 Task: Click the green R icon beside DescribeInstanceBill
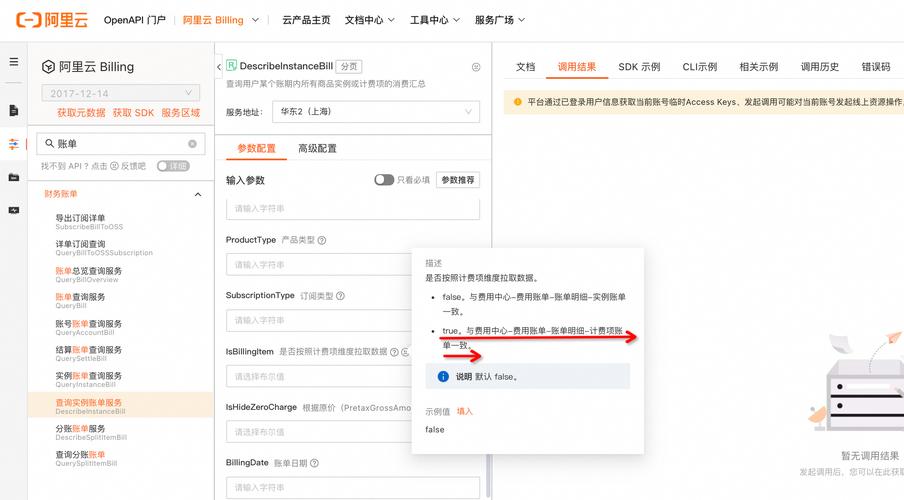click(x=232, y=65)
